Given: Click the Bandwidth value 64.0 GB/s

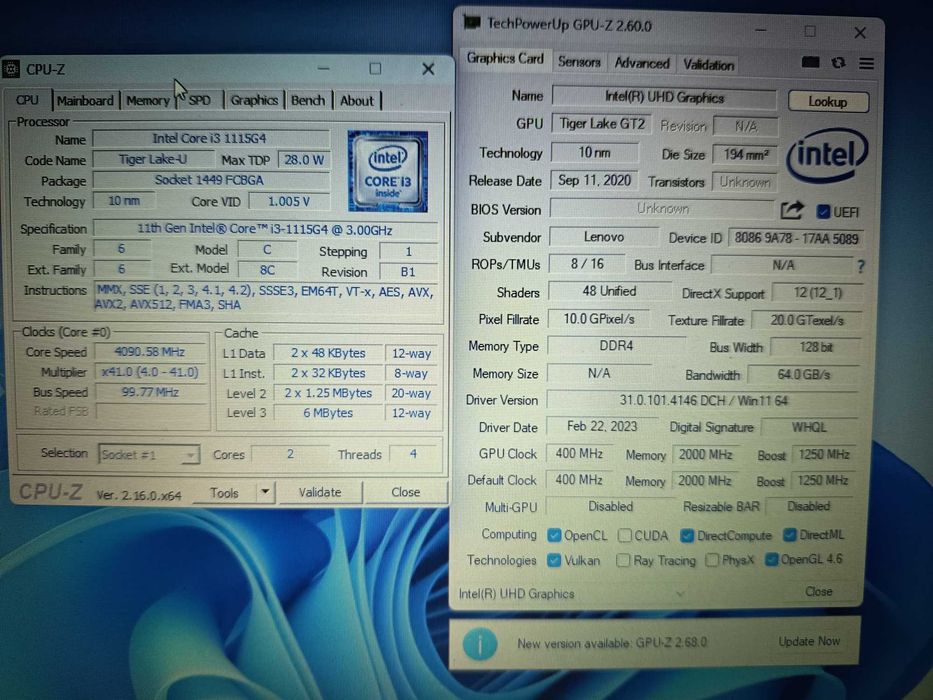Looking at the screenshot, I should click(804, 375).
